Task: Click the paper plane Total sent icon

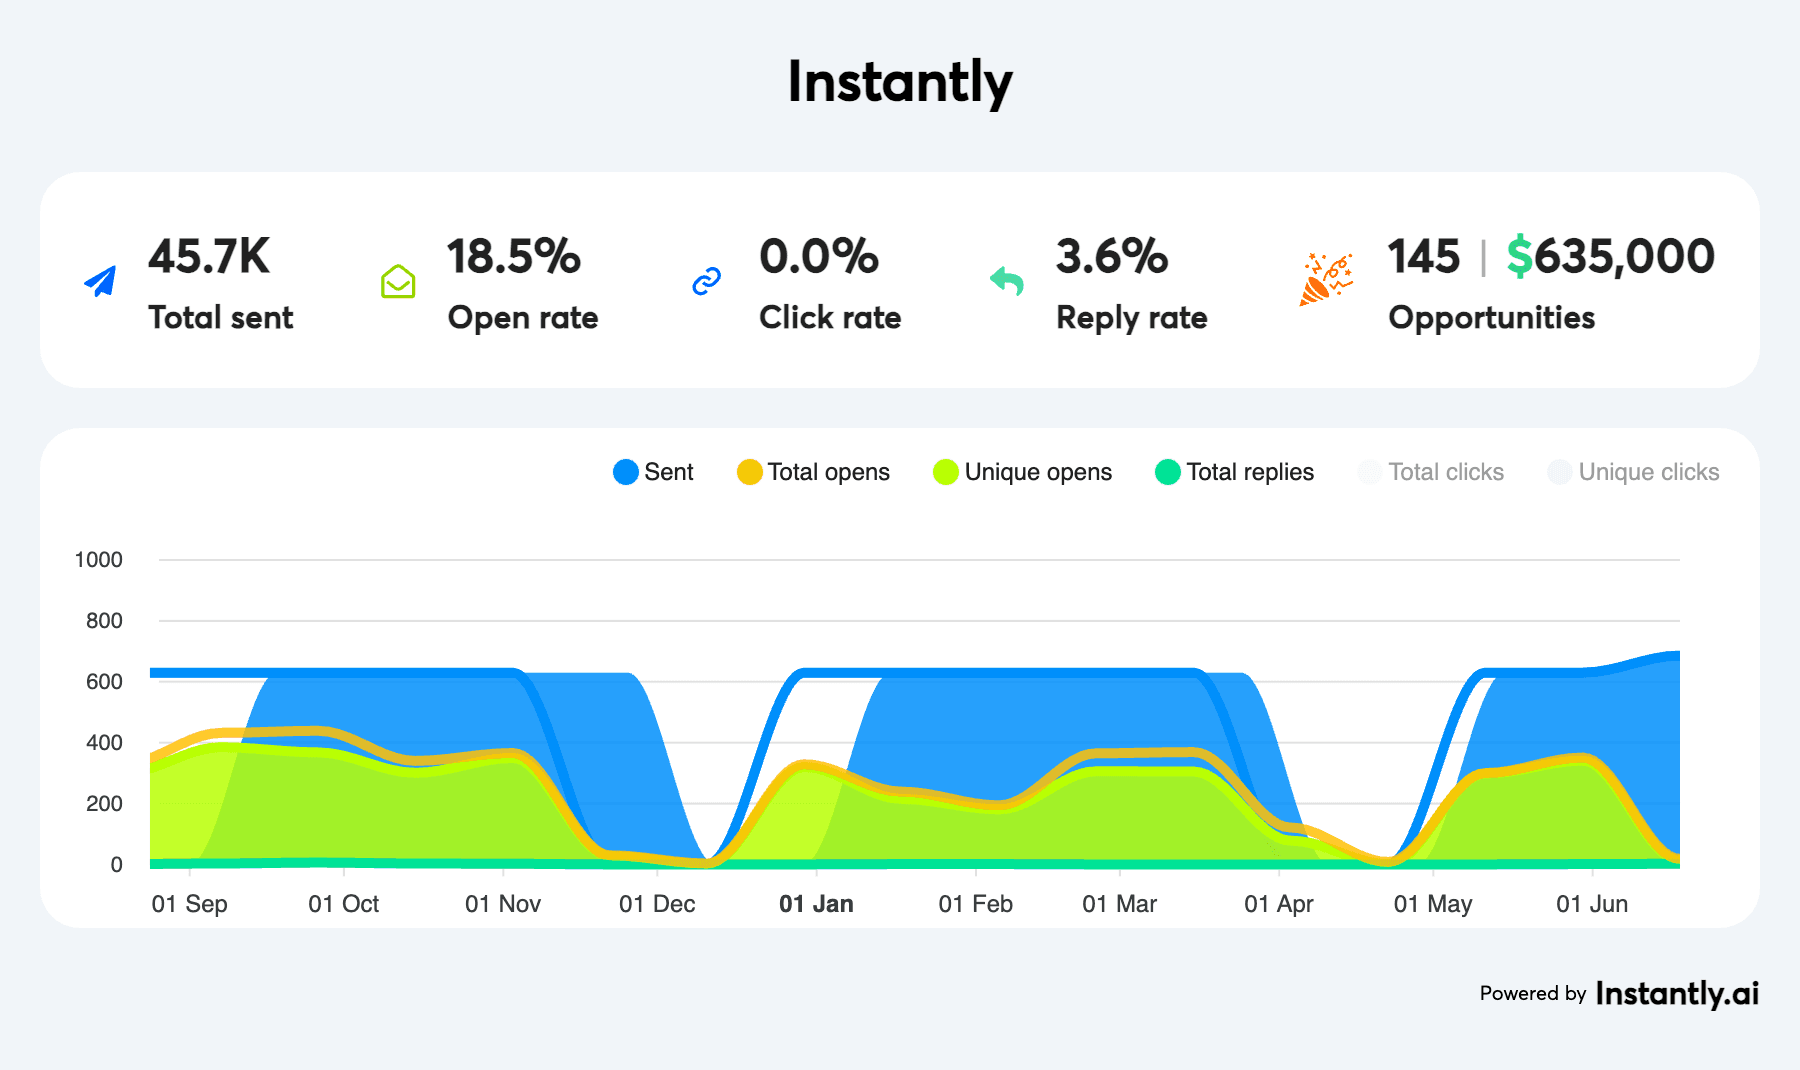Action: pos(100,282)
